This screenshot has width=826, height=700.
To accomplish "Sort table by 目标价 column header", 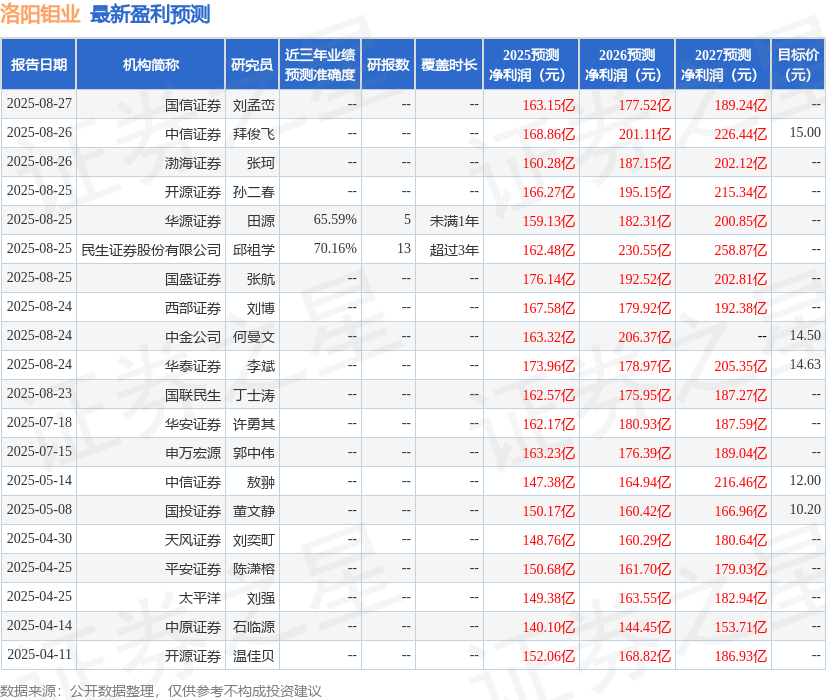I will (x=795, y=64).
